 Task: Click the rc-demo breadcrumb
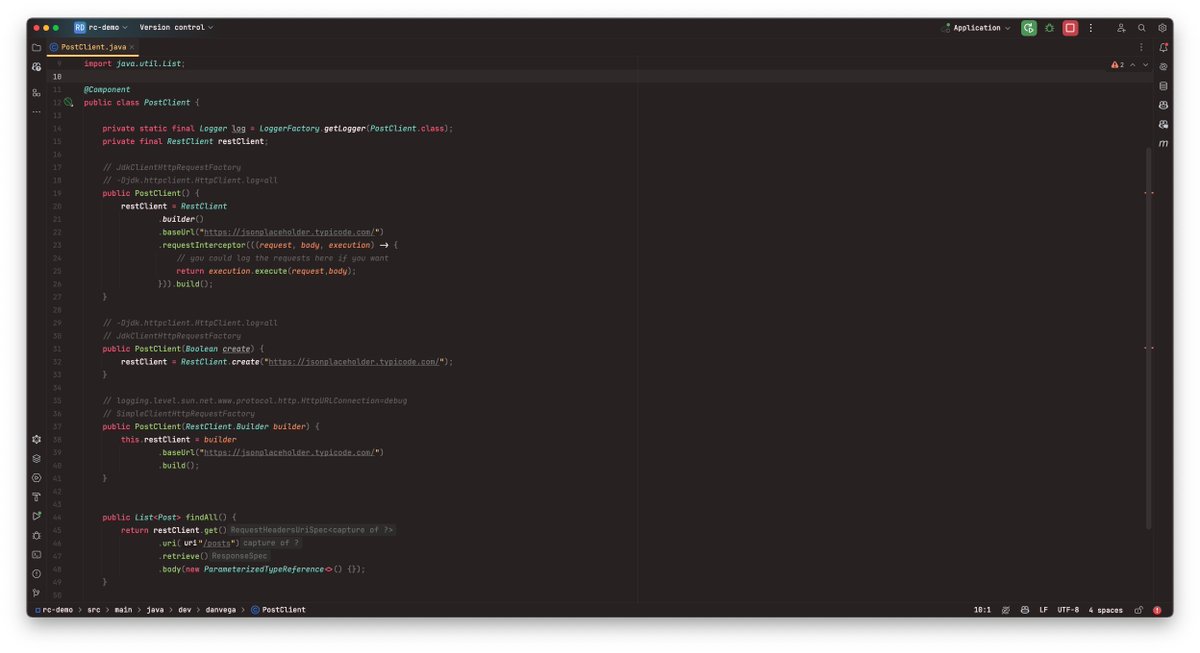pos(54,610)
